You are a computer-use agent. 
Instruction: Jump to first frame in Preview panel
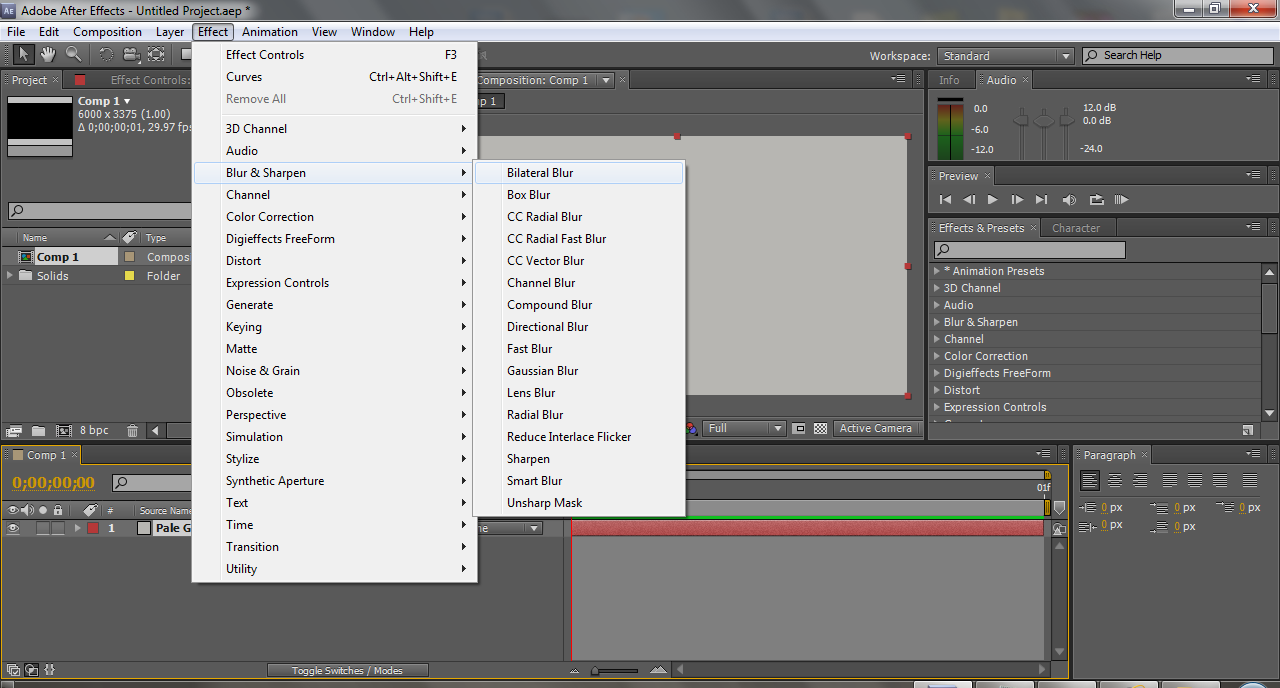click(x=945, y=200)
